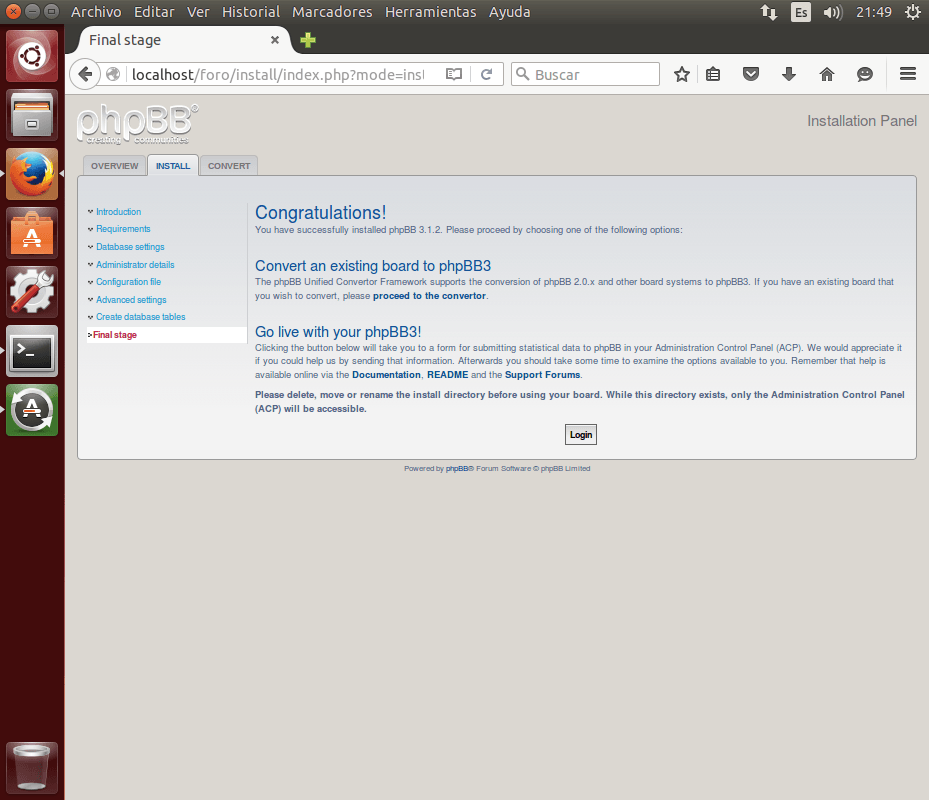Click the Installation Panel title text
Viewport: 929px width, 800px height.
pyautogui.click(x=861, y=121)
